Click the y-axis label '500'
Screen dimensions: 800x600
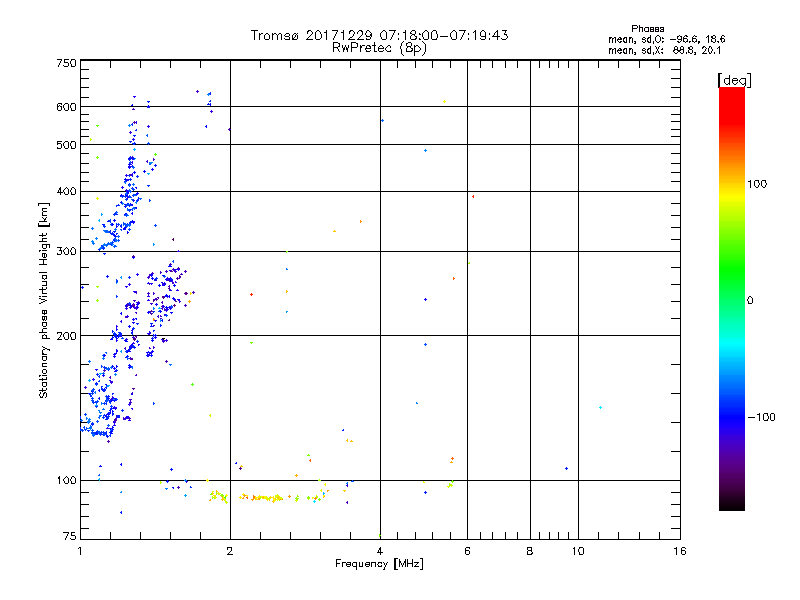point(67,145)
